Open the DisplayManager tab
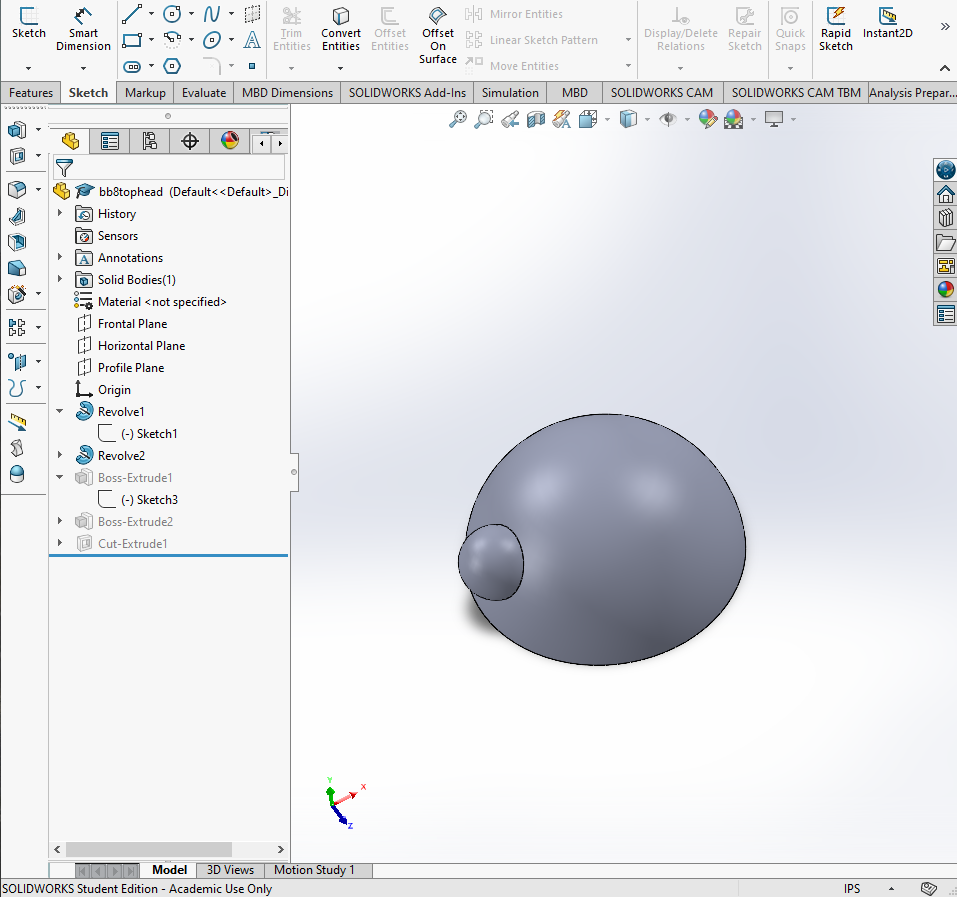957x897 pixels. tap(229, 141)
